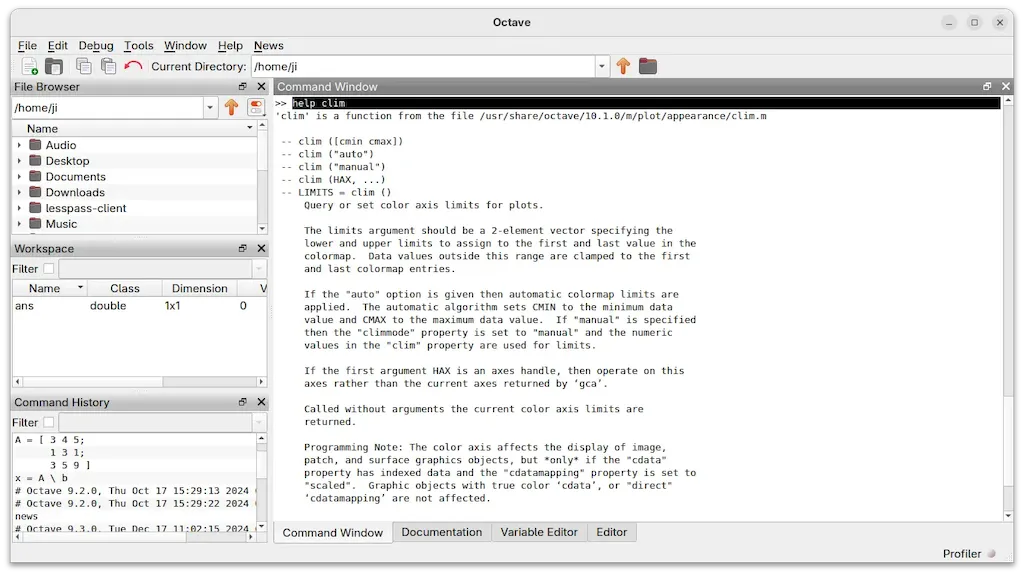
Task: Switch to the Variable Editor tab
Action: [x=539, y=532]
